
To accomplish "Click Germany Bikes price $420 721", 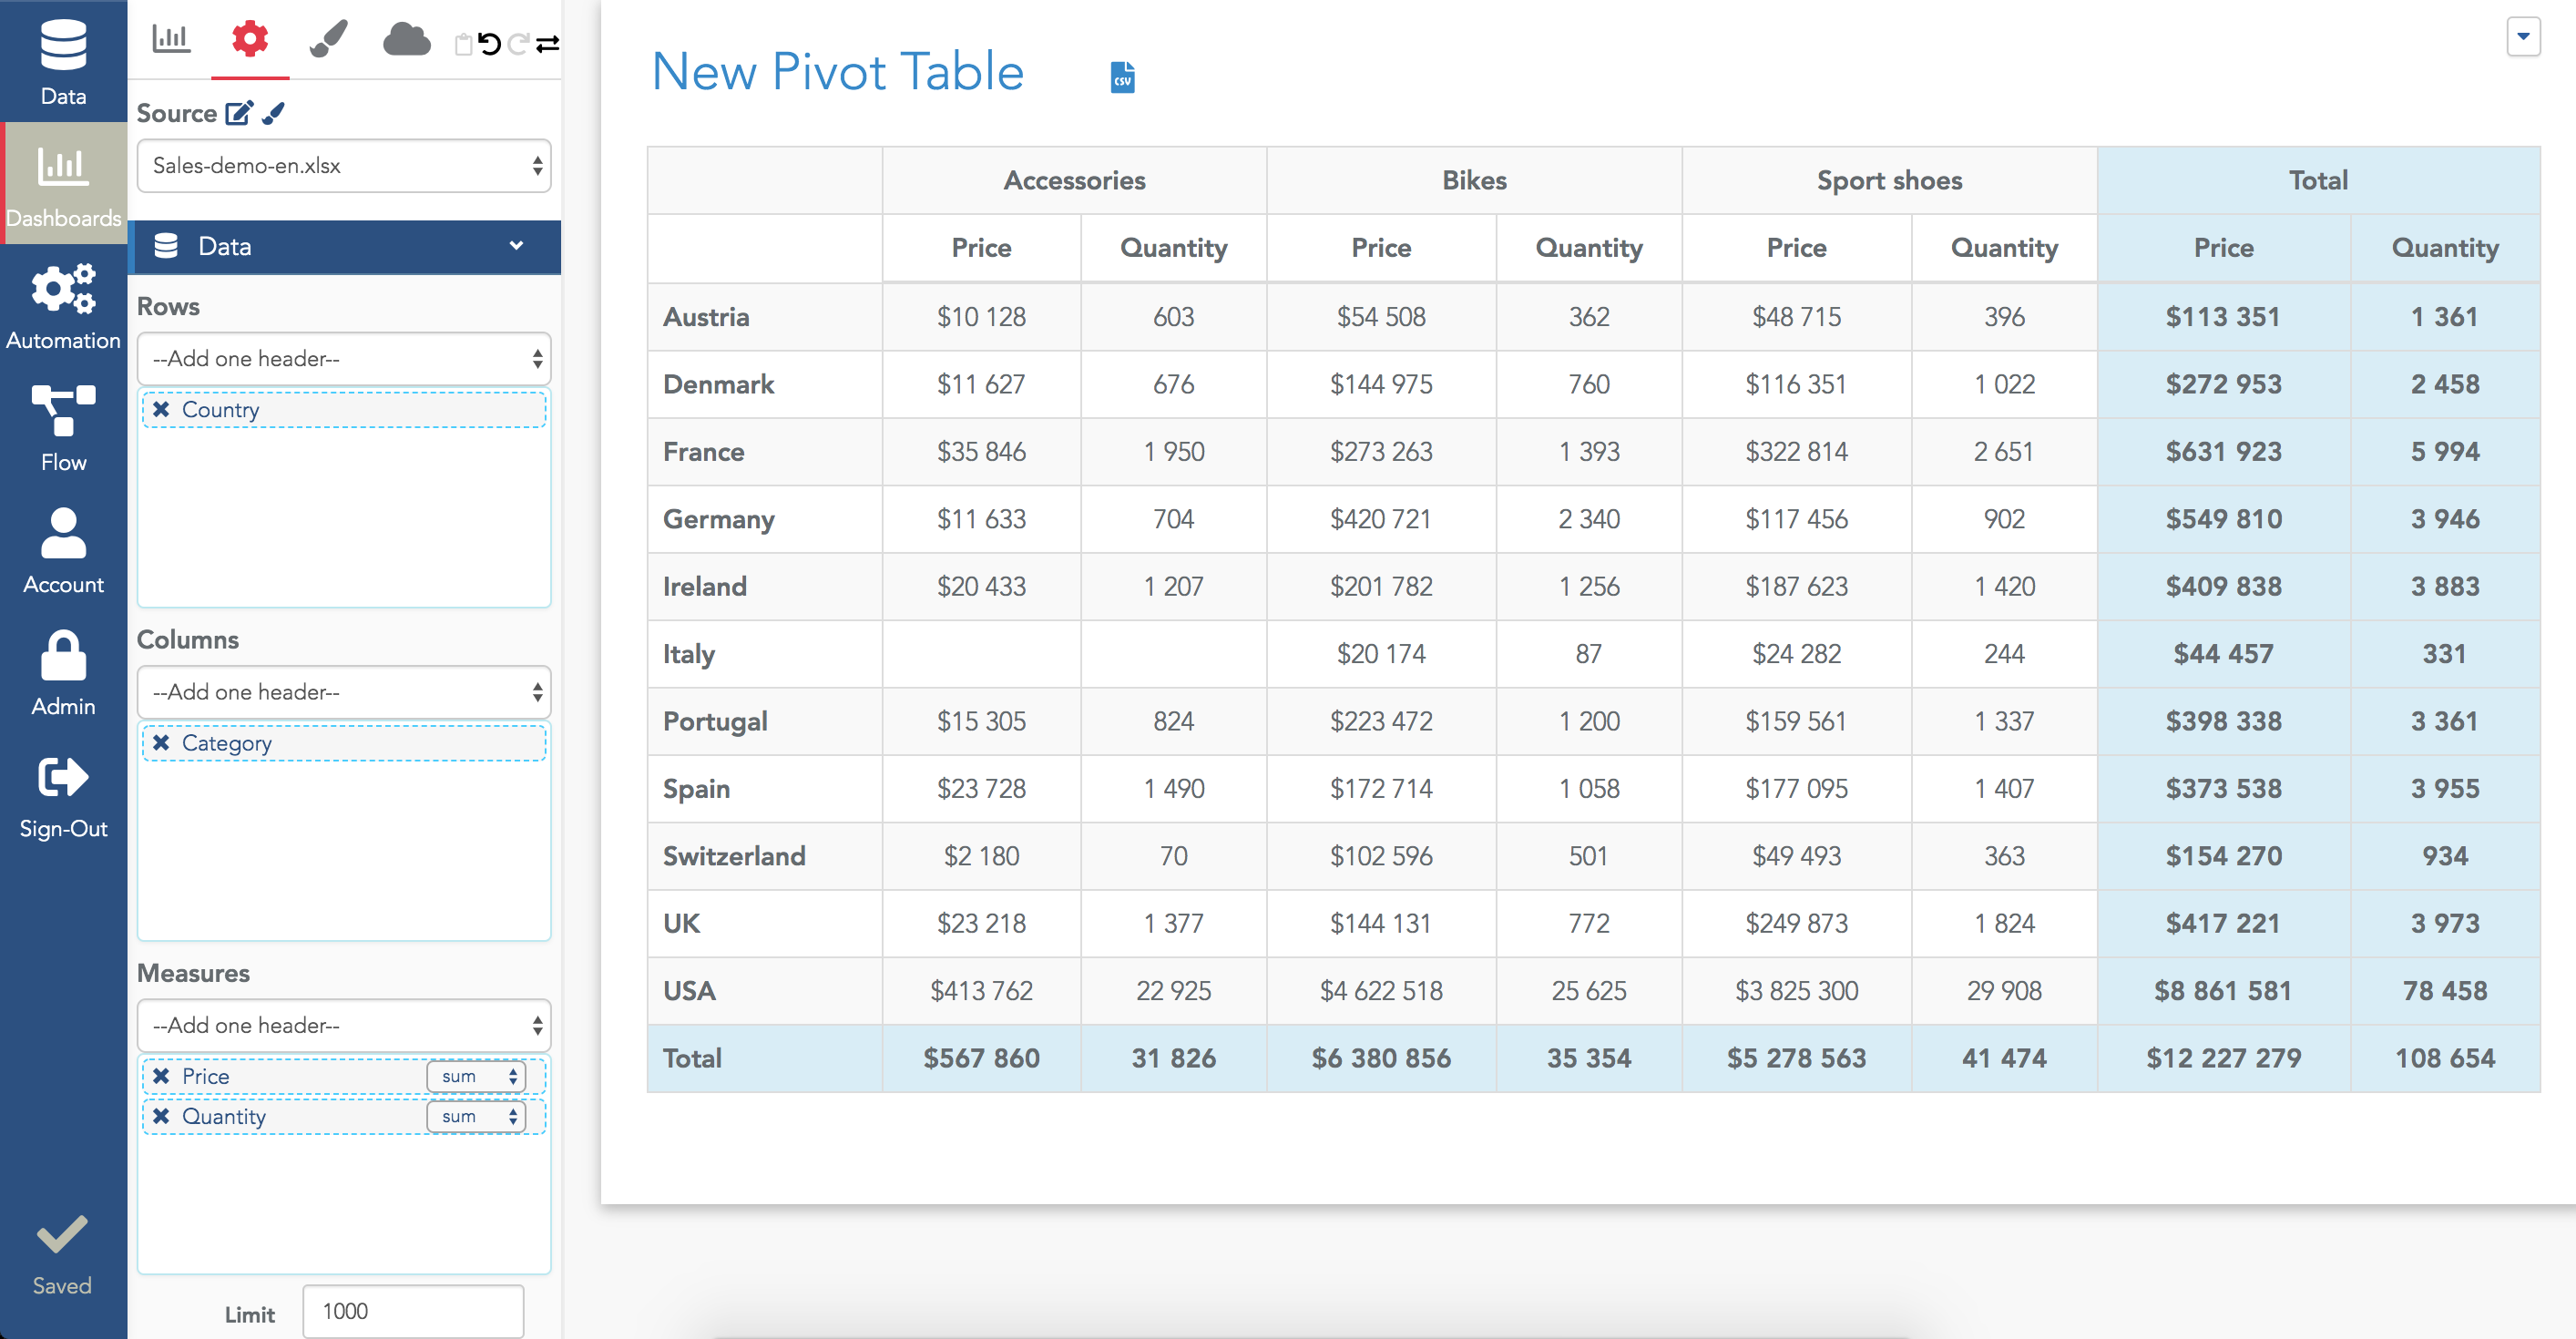I will [x=1381, y=519].
